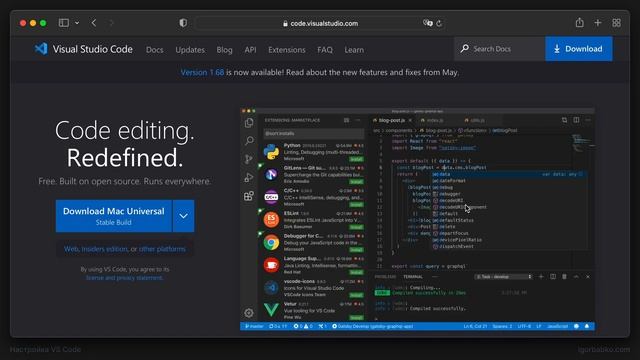Click the extensions search filter field

coord(313,133)
